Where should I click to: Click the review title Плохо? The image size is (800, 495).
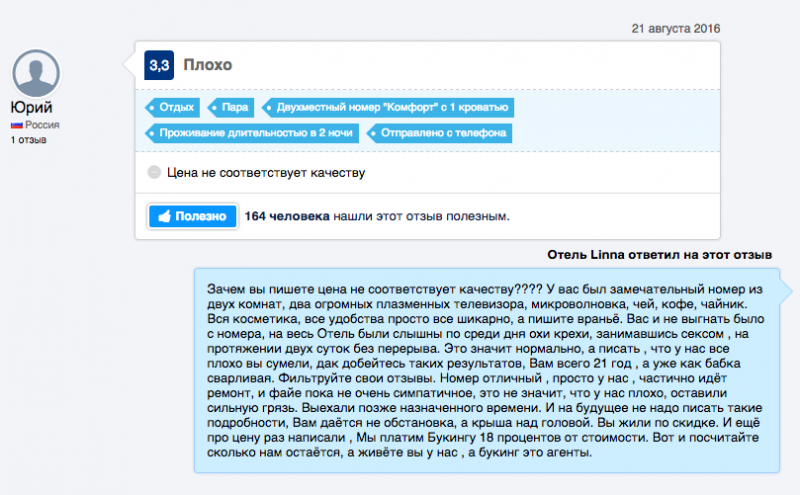(208, 65)
